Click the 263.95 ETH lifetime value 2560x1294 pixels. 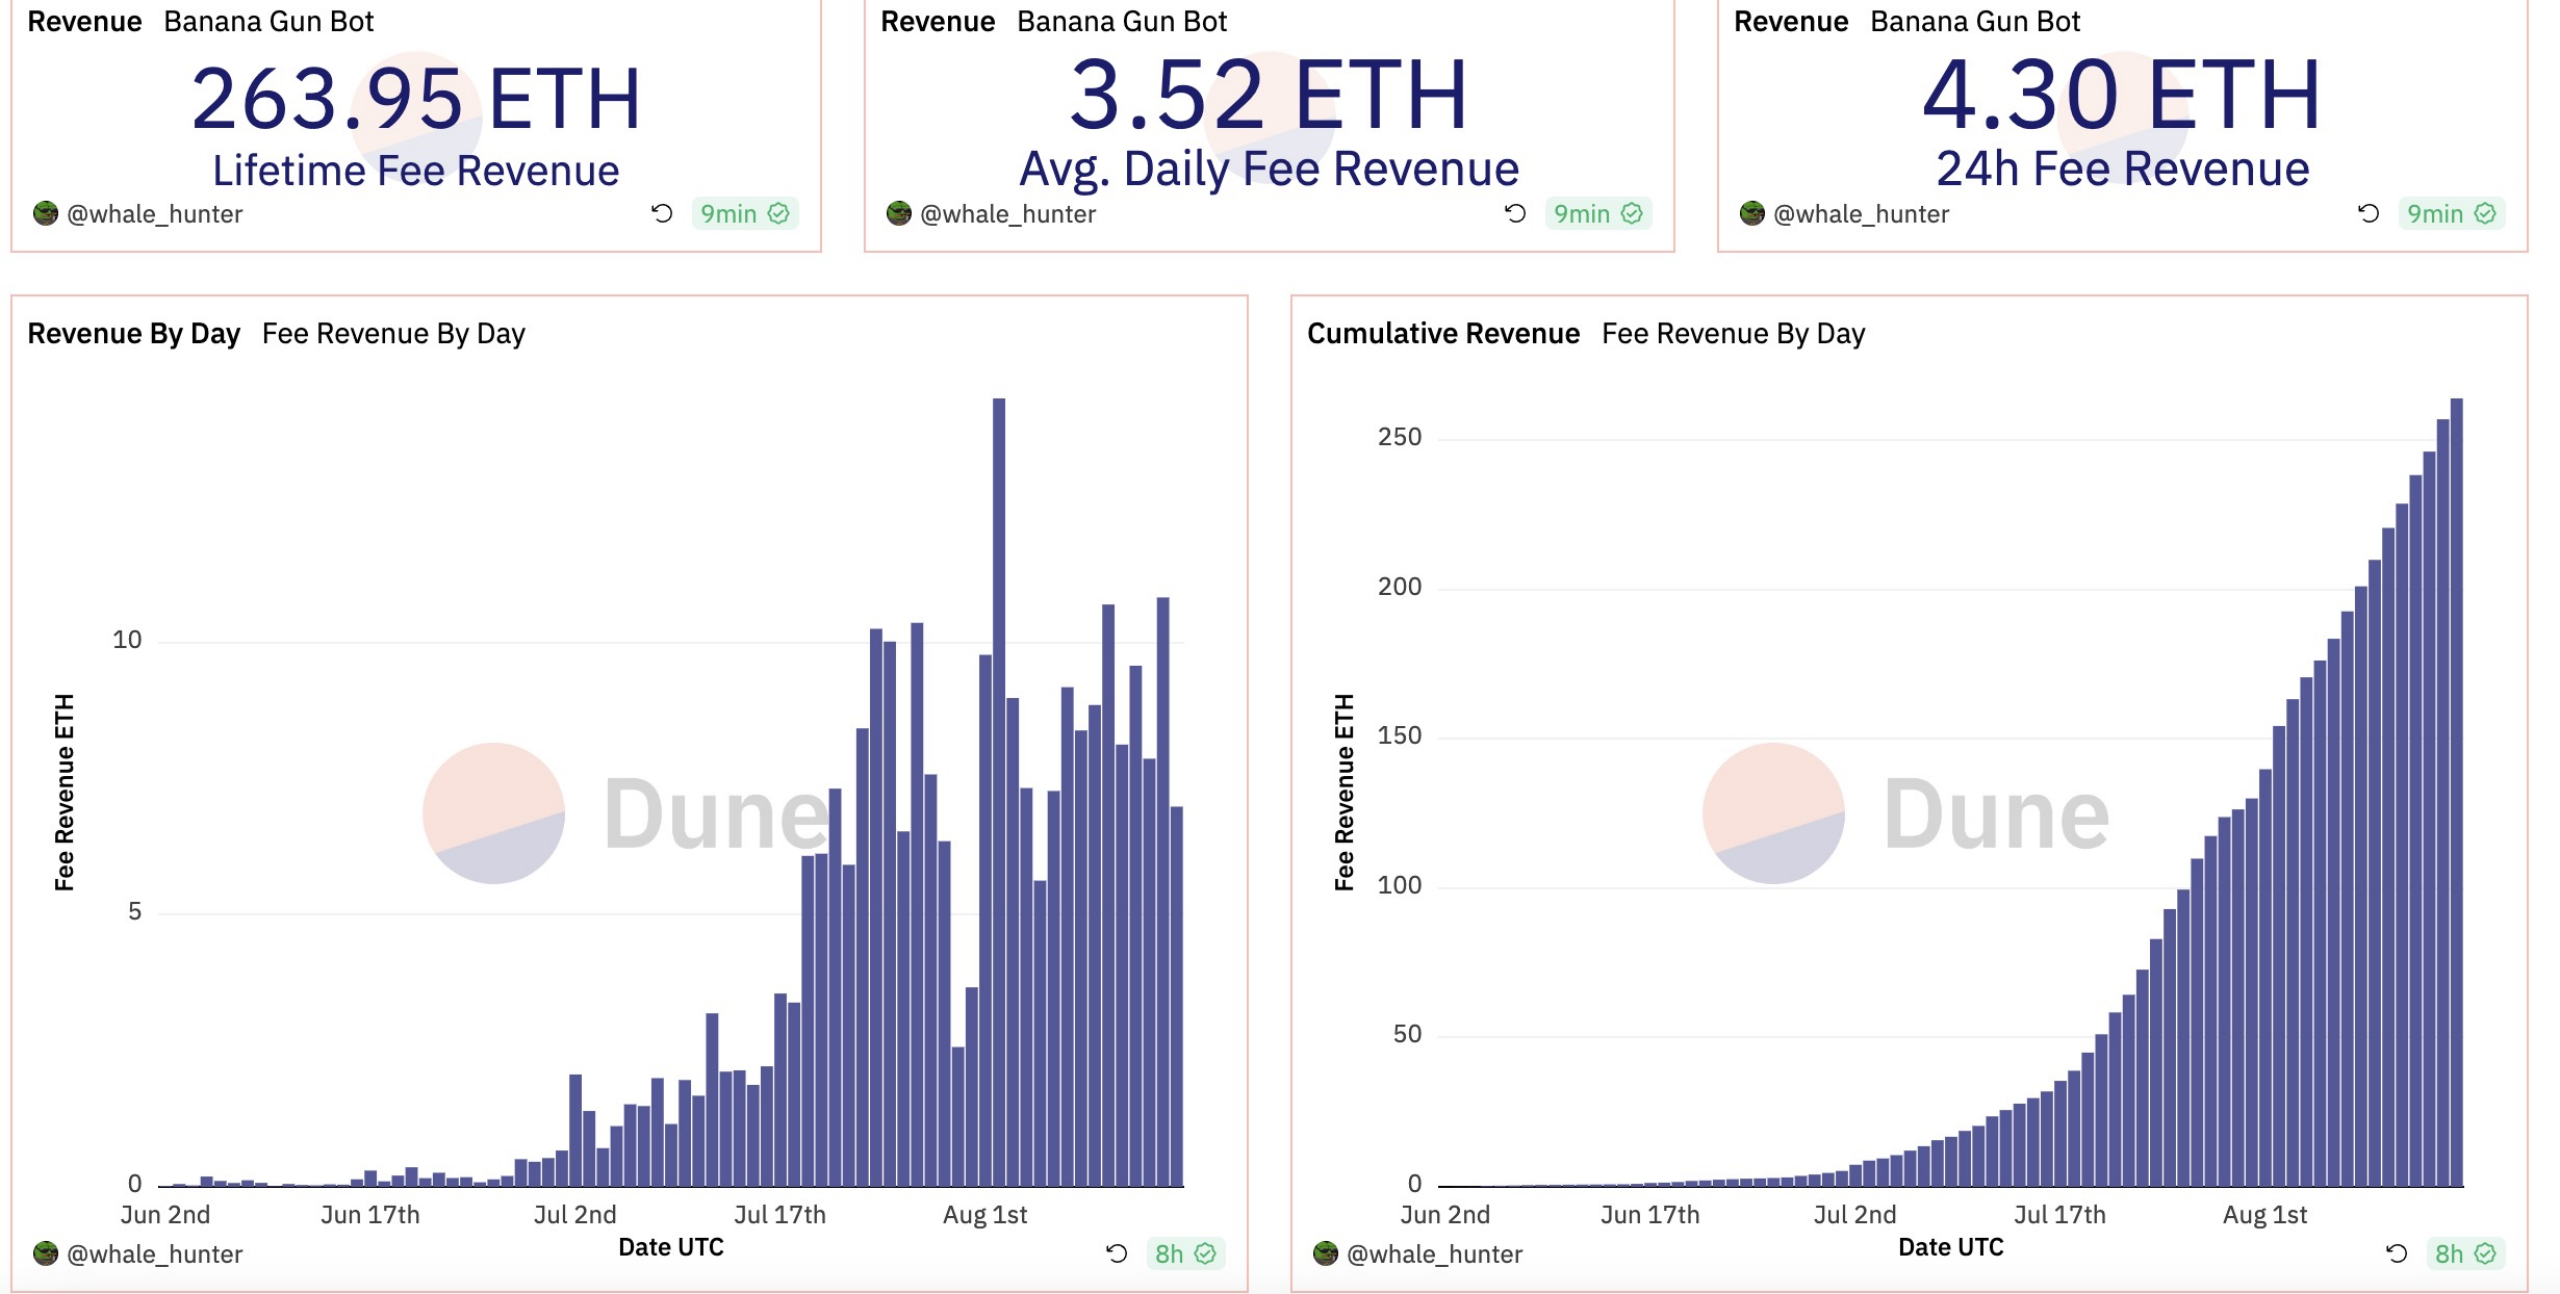pyautogui.click(x=416, y=98)
